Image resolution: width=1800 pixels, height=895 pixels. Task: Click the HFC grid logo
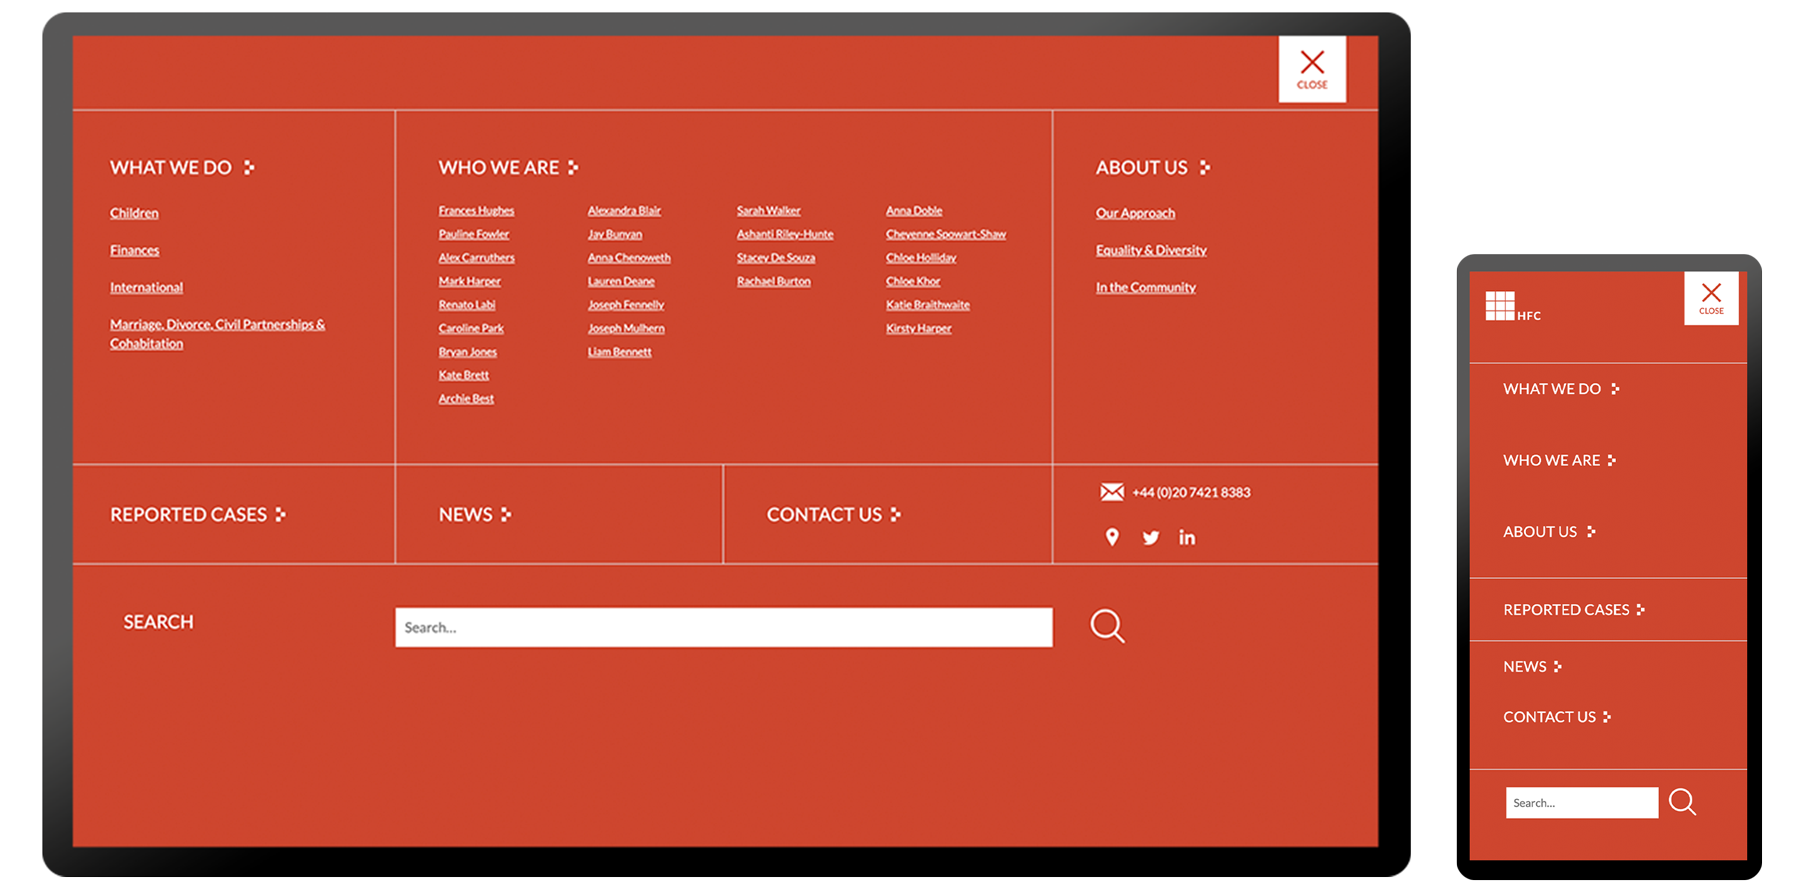pos(1500,306)
